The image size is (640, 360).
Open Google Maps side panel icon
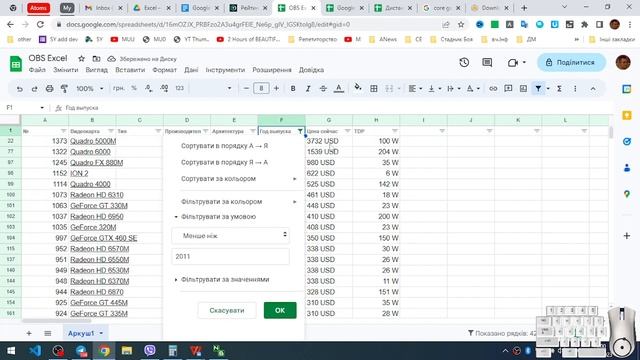coord(627,194)
